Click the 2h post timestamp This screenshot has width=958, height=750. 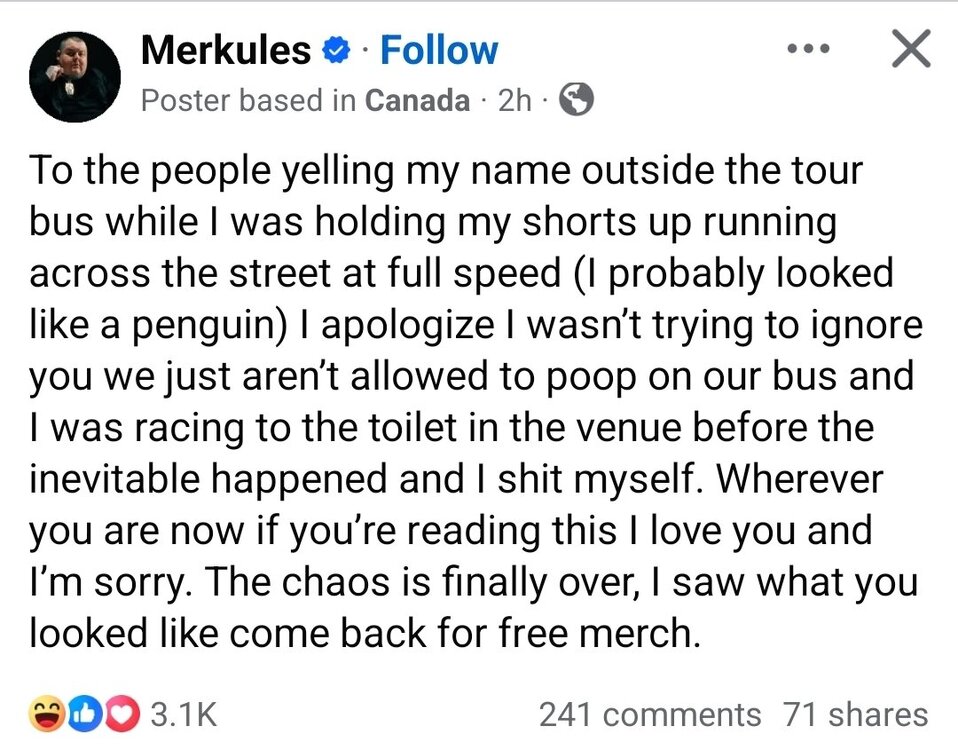coord(514,100)
